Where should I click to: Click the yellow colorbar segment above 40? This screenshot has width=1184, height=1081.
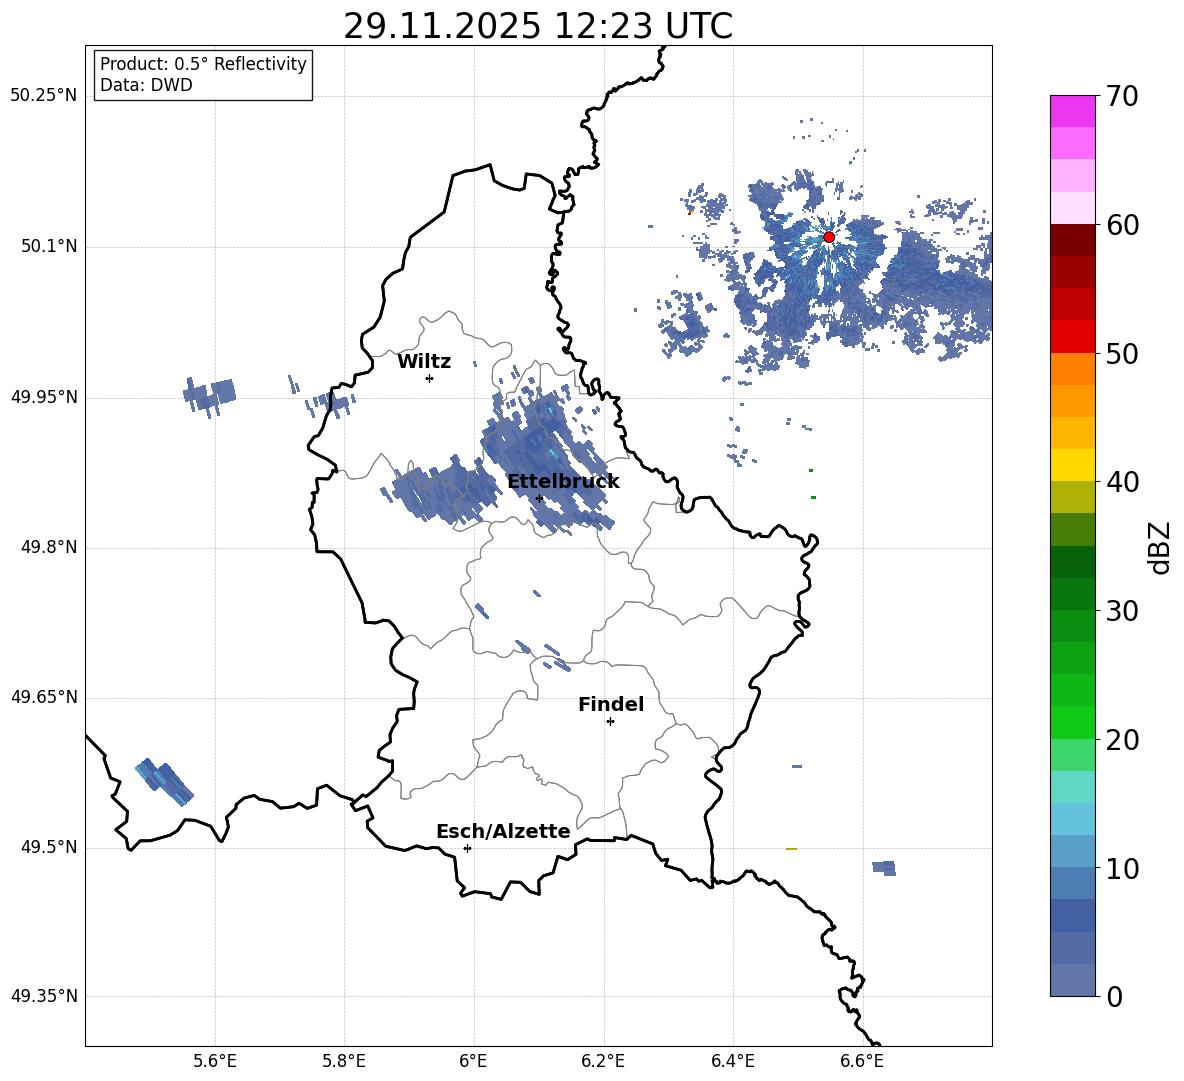pyautogui.click(x=1072, y=465)
